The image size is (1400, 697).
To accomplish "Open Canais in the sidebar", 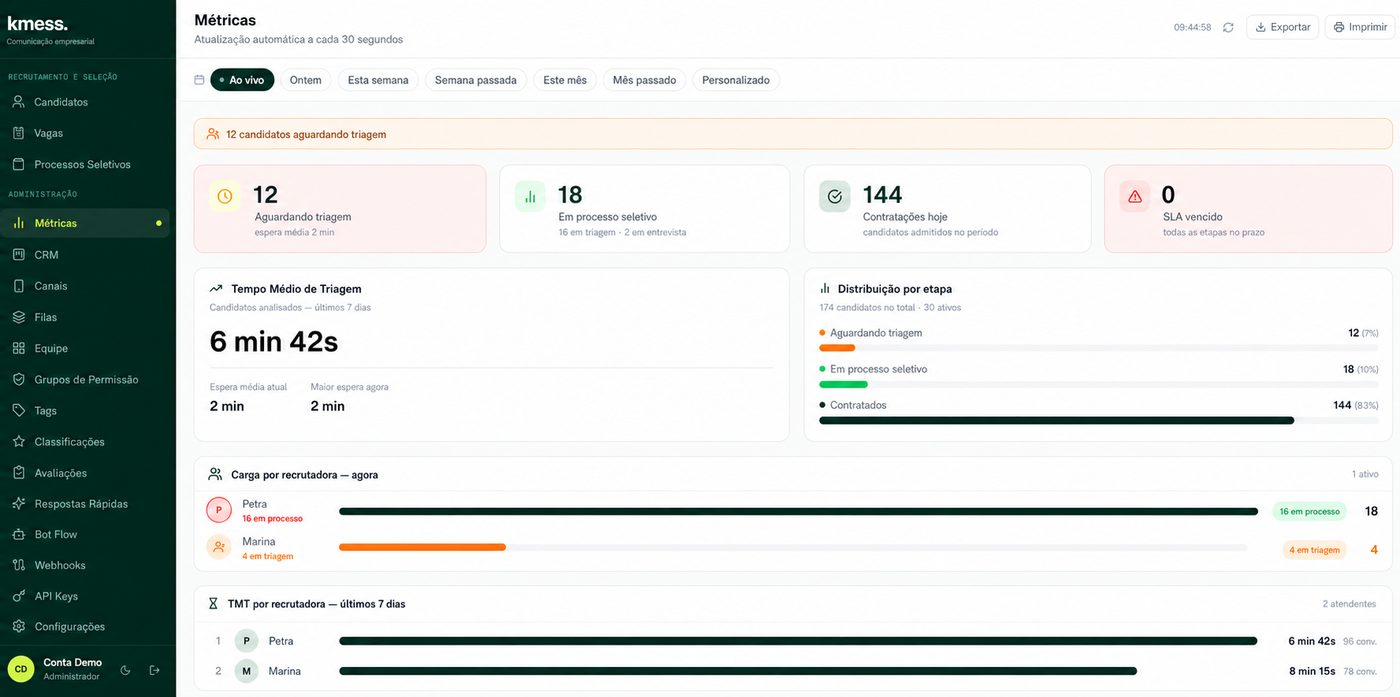I will pyautogui.click(x=86, y=286).
